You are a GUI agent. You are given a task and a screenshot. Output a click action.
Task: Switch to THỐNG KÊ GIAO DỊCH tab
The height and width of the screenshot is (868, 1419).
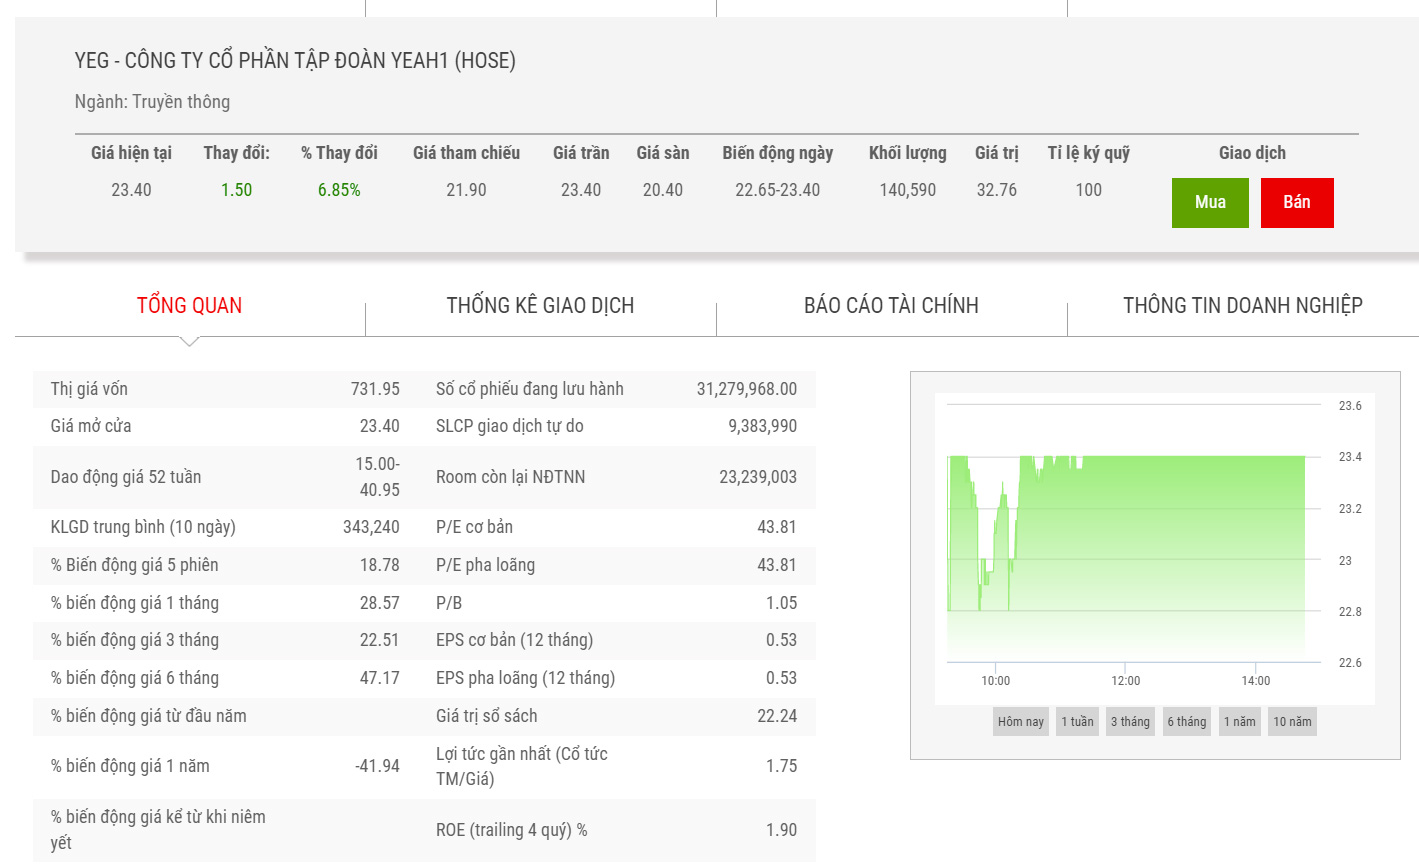[x=540, y=306]
